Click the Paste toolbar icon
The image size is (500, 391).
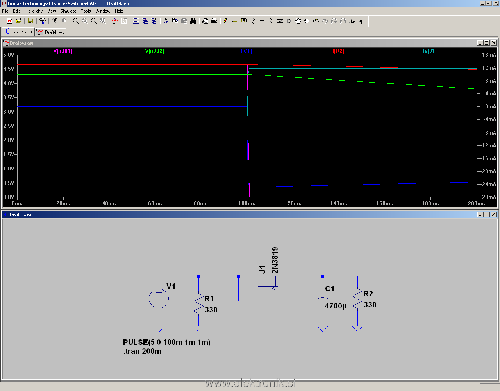tap(184, 21)
